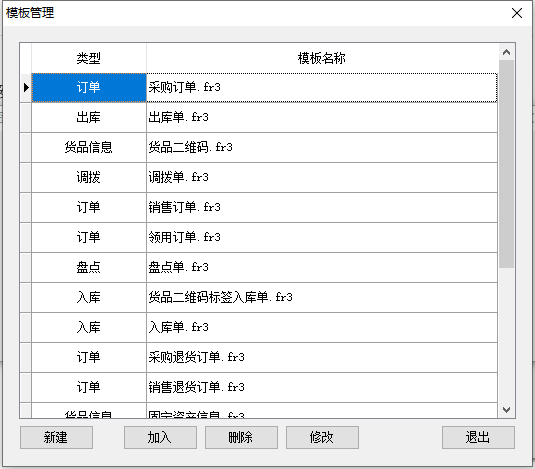Click the 订单 type cell beside 销售退货订单.fr3
This screenshot has width=535, height=469.
click(89, 388)
